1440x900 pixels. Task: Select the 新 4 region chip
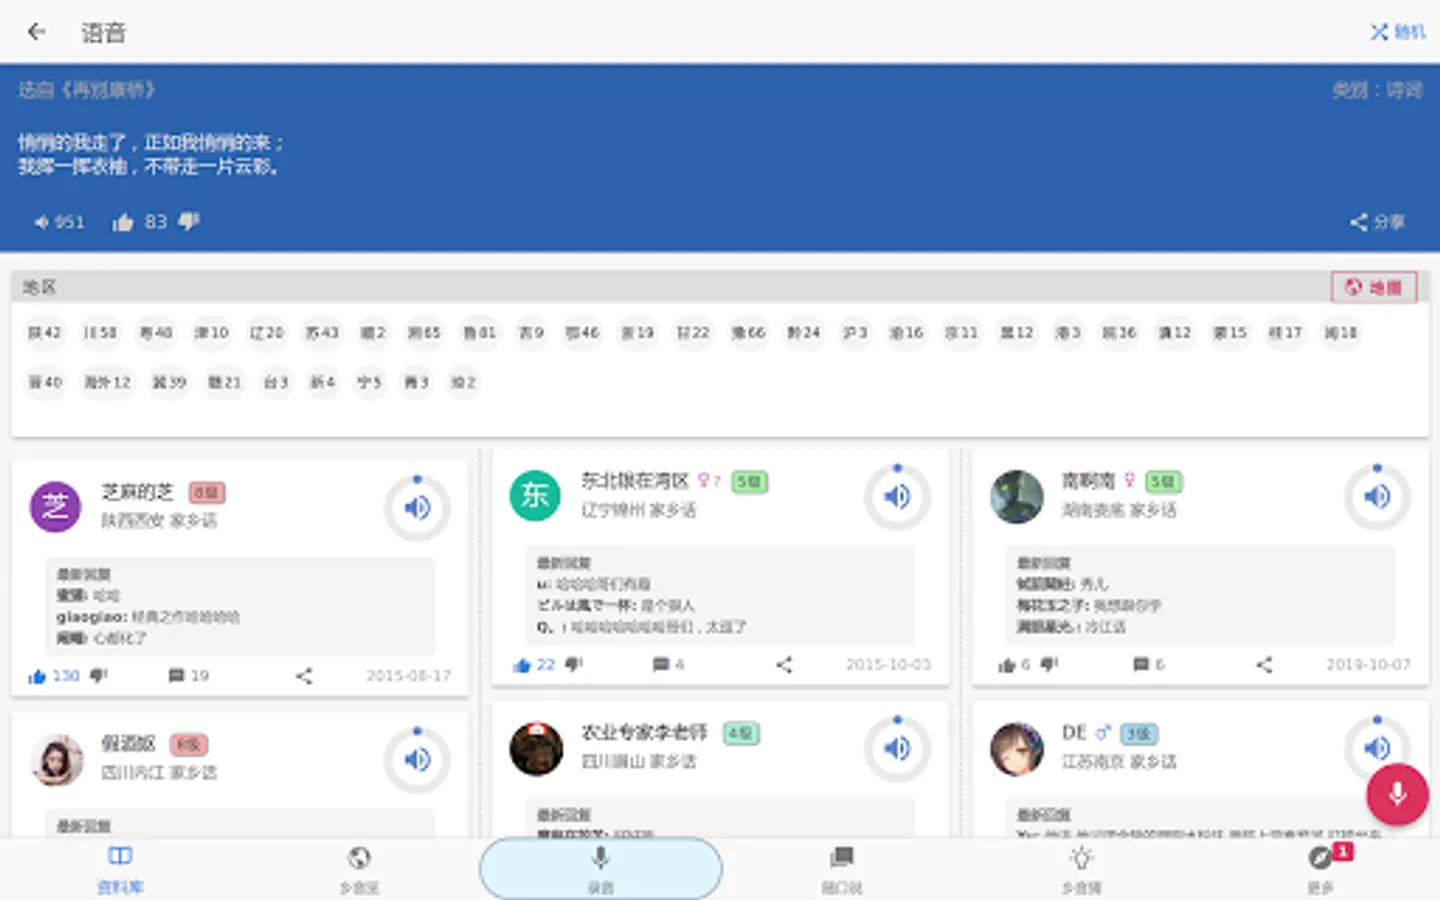click(x=322, y=382)
